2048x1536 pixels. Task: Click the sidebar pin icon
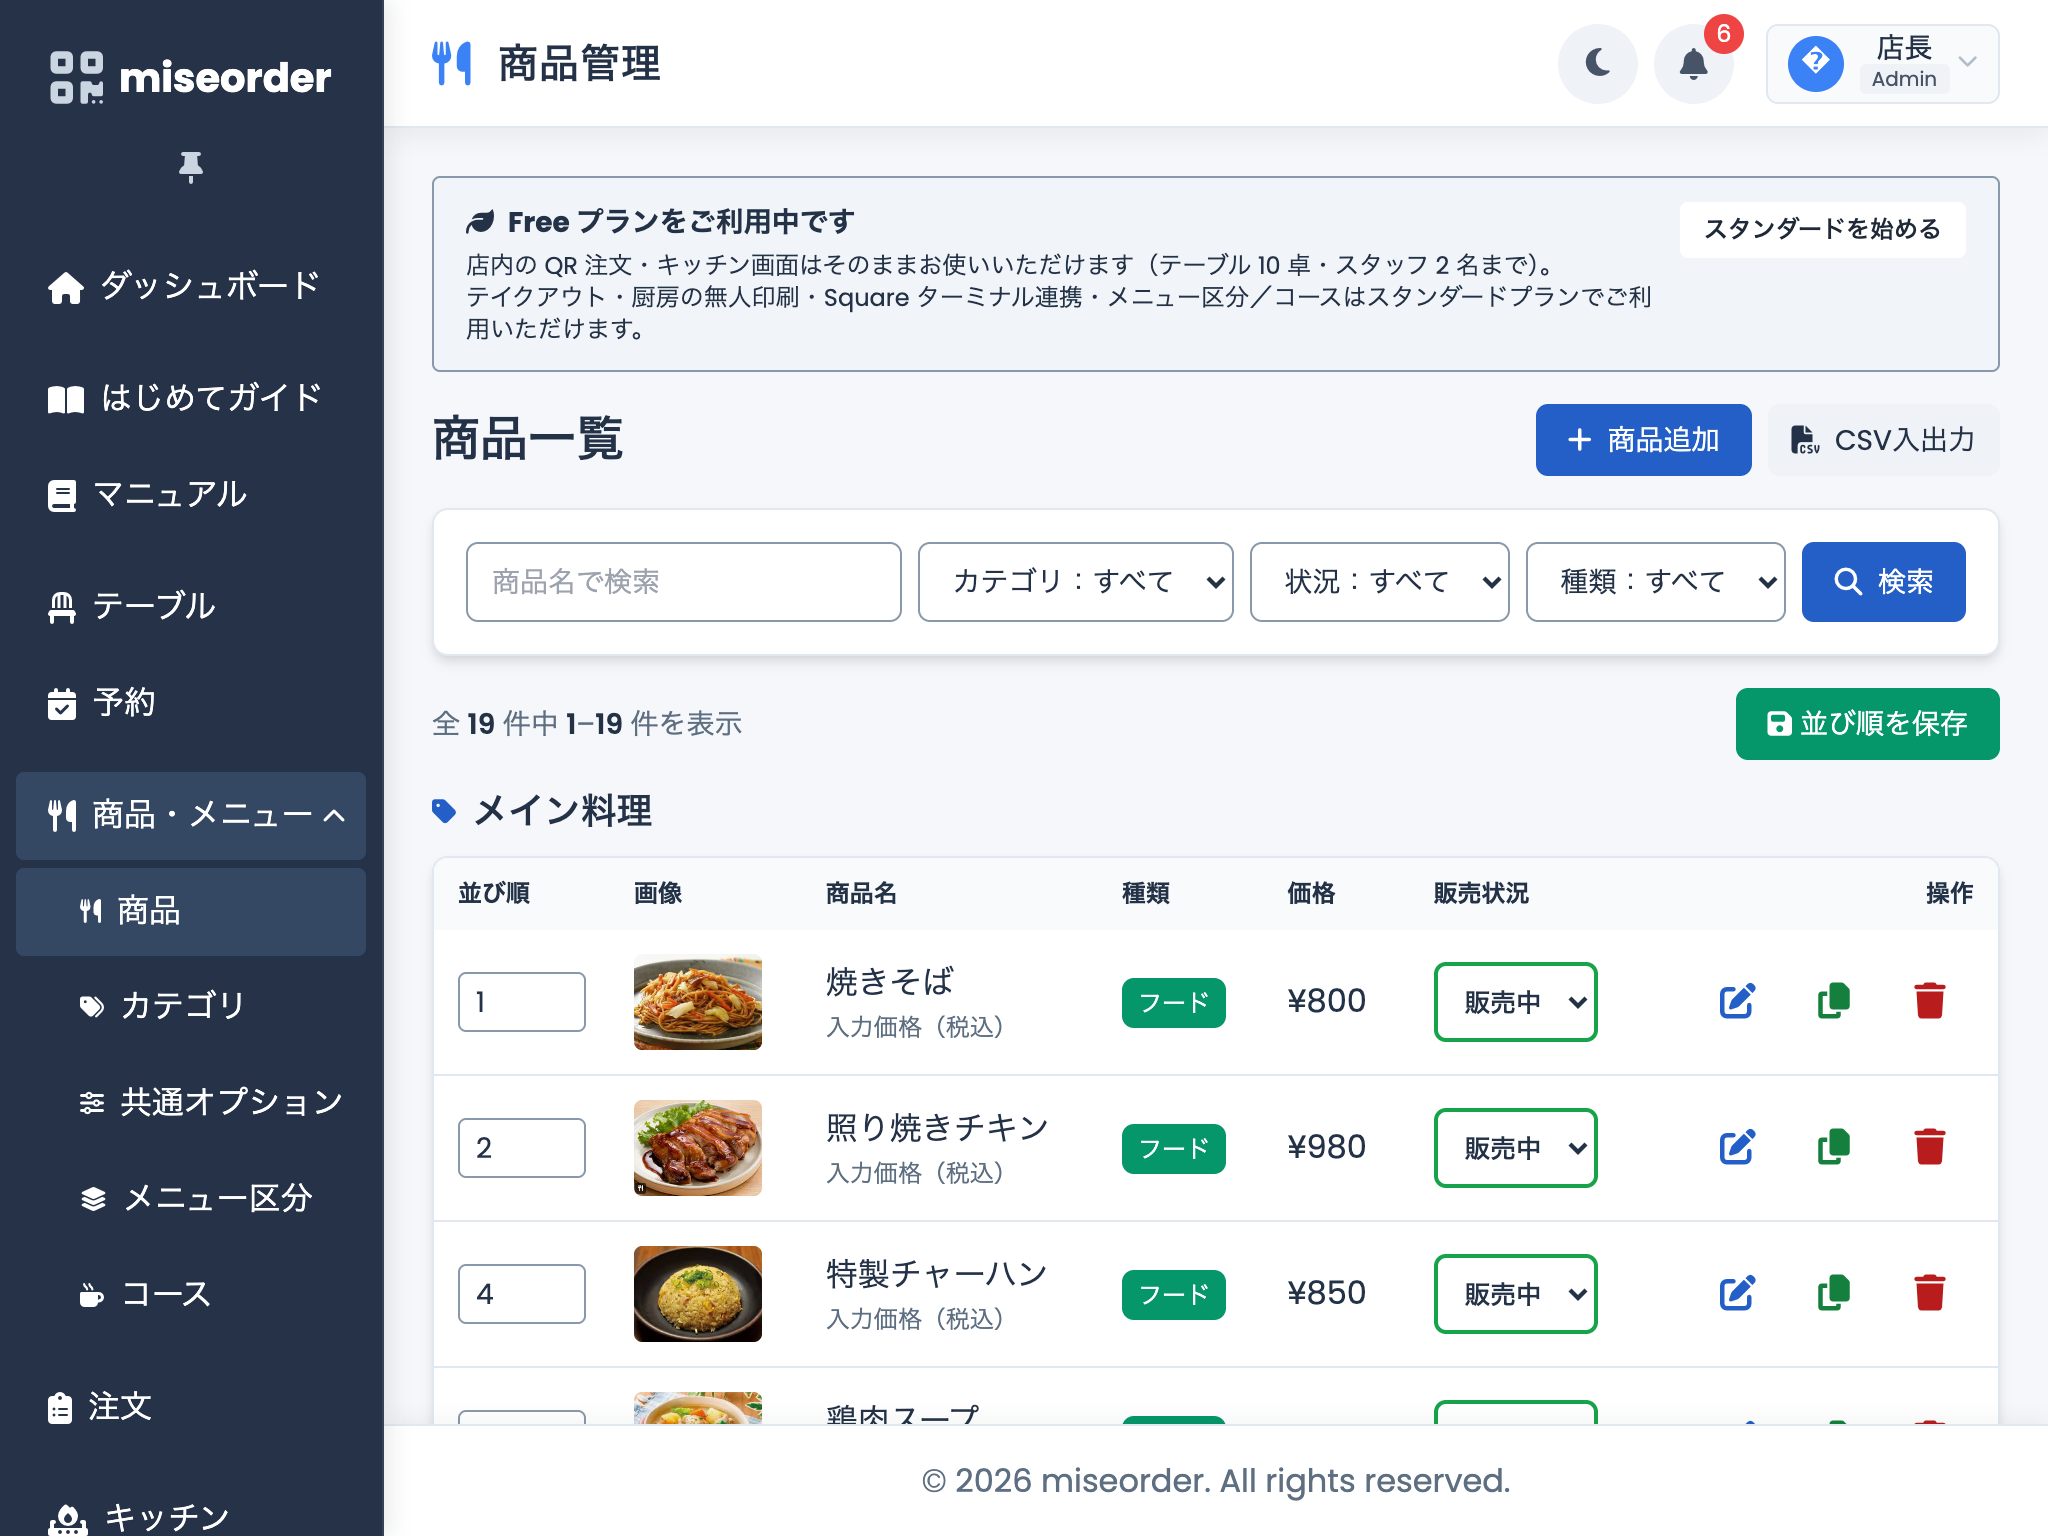(191, 167)
